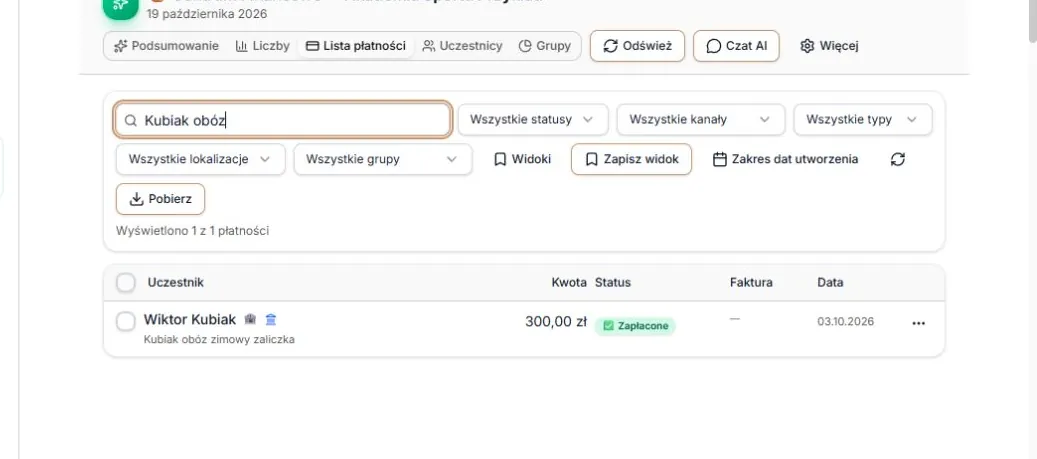Image resolution: width=1037 pixels, height=459 pixels.
Task: Click the search field containing Kubiak obóz
Action: tap(283, 120)
